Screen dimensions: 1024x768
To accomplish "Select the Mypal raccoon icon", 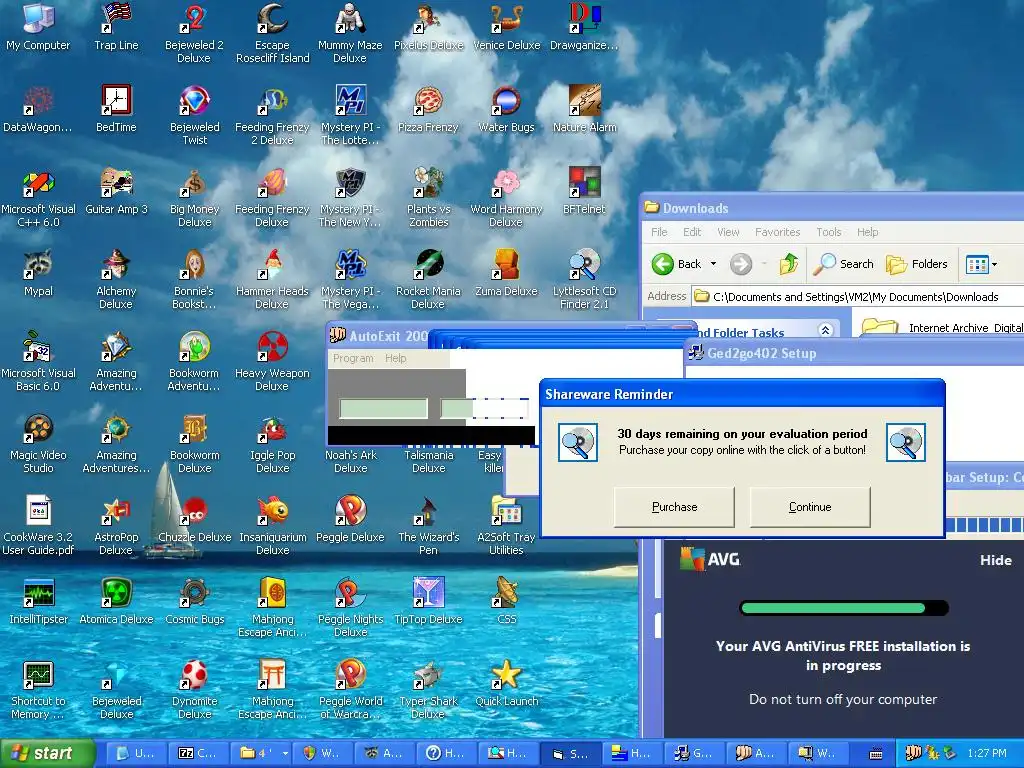I will click(x=38, y=274).
